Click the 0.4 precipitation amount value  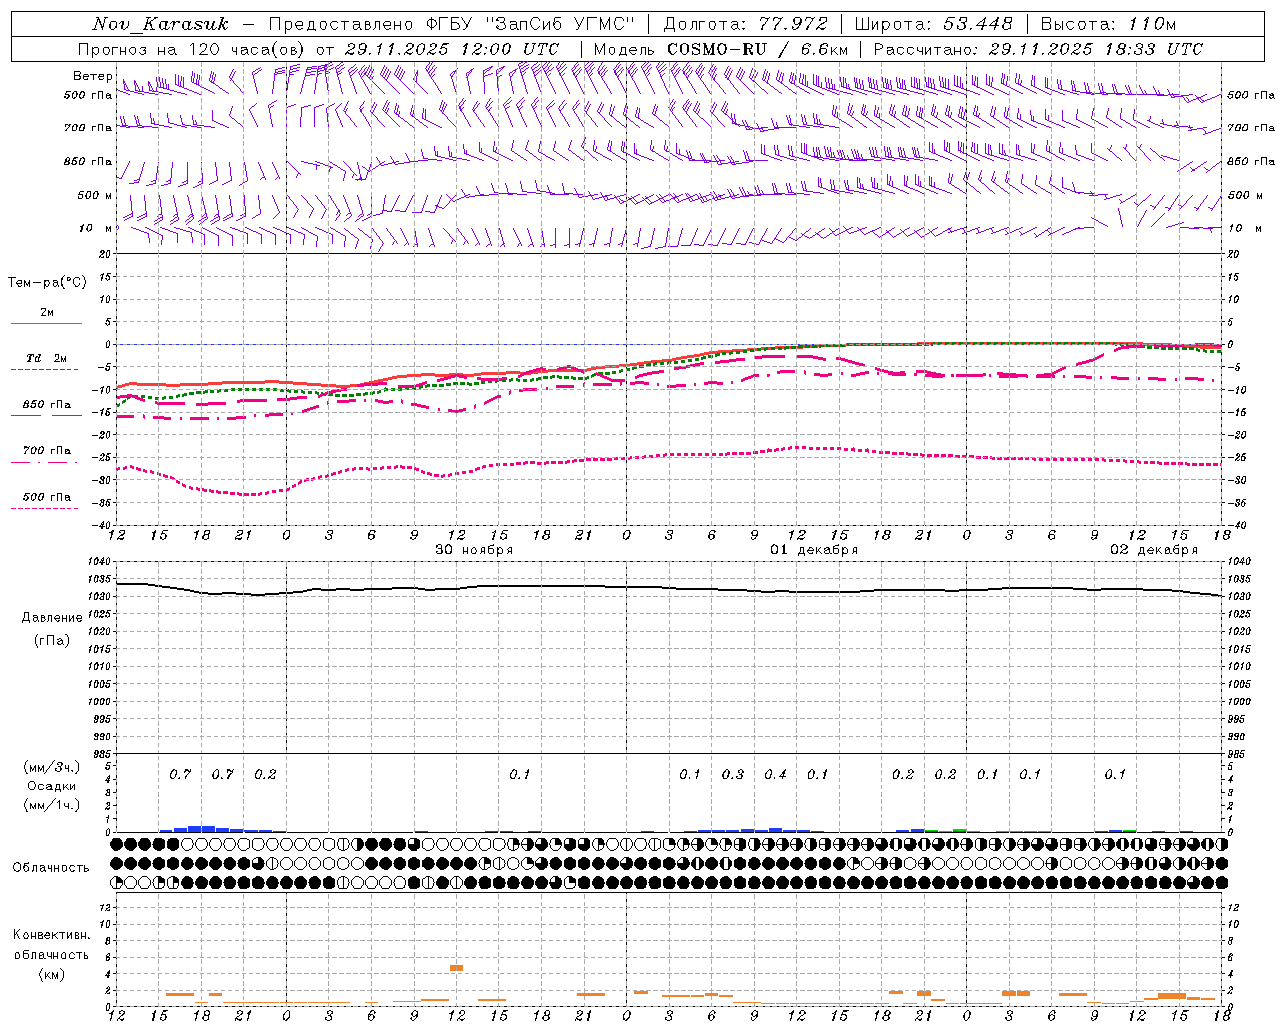pyautogui.click(x=775, y=774)
